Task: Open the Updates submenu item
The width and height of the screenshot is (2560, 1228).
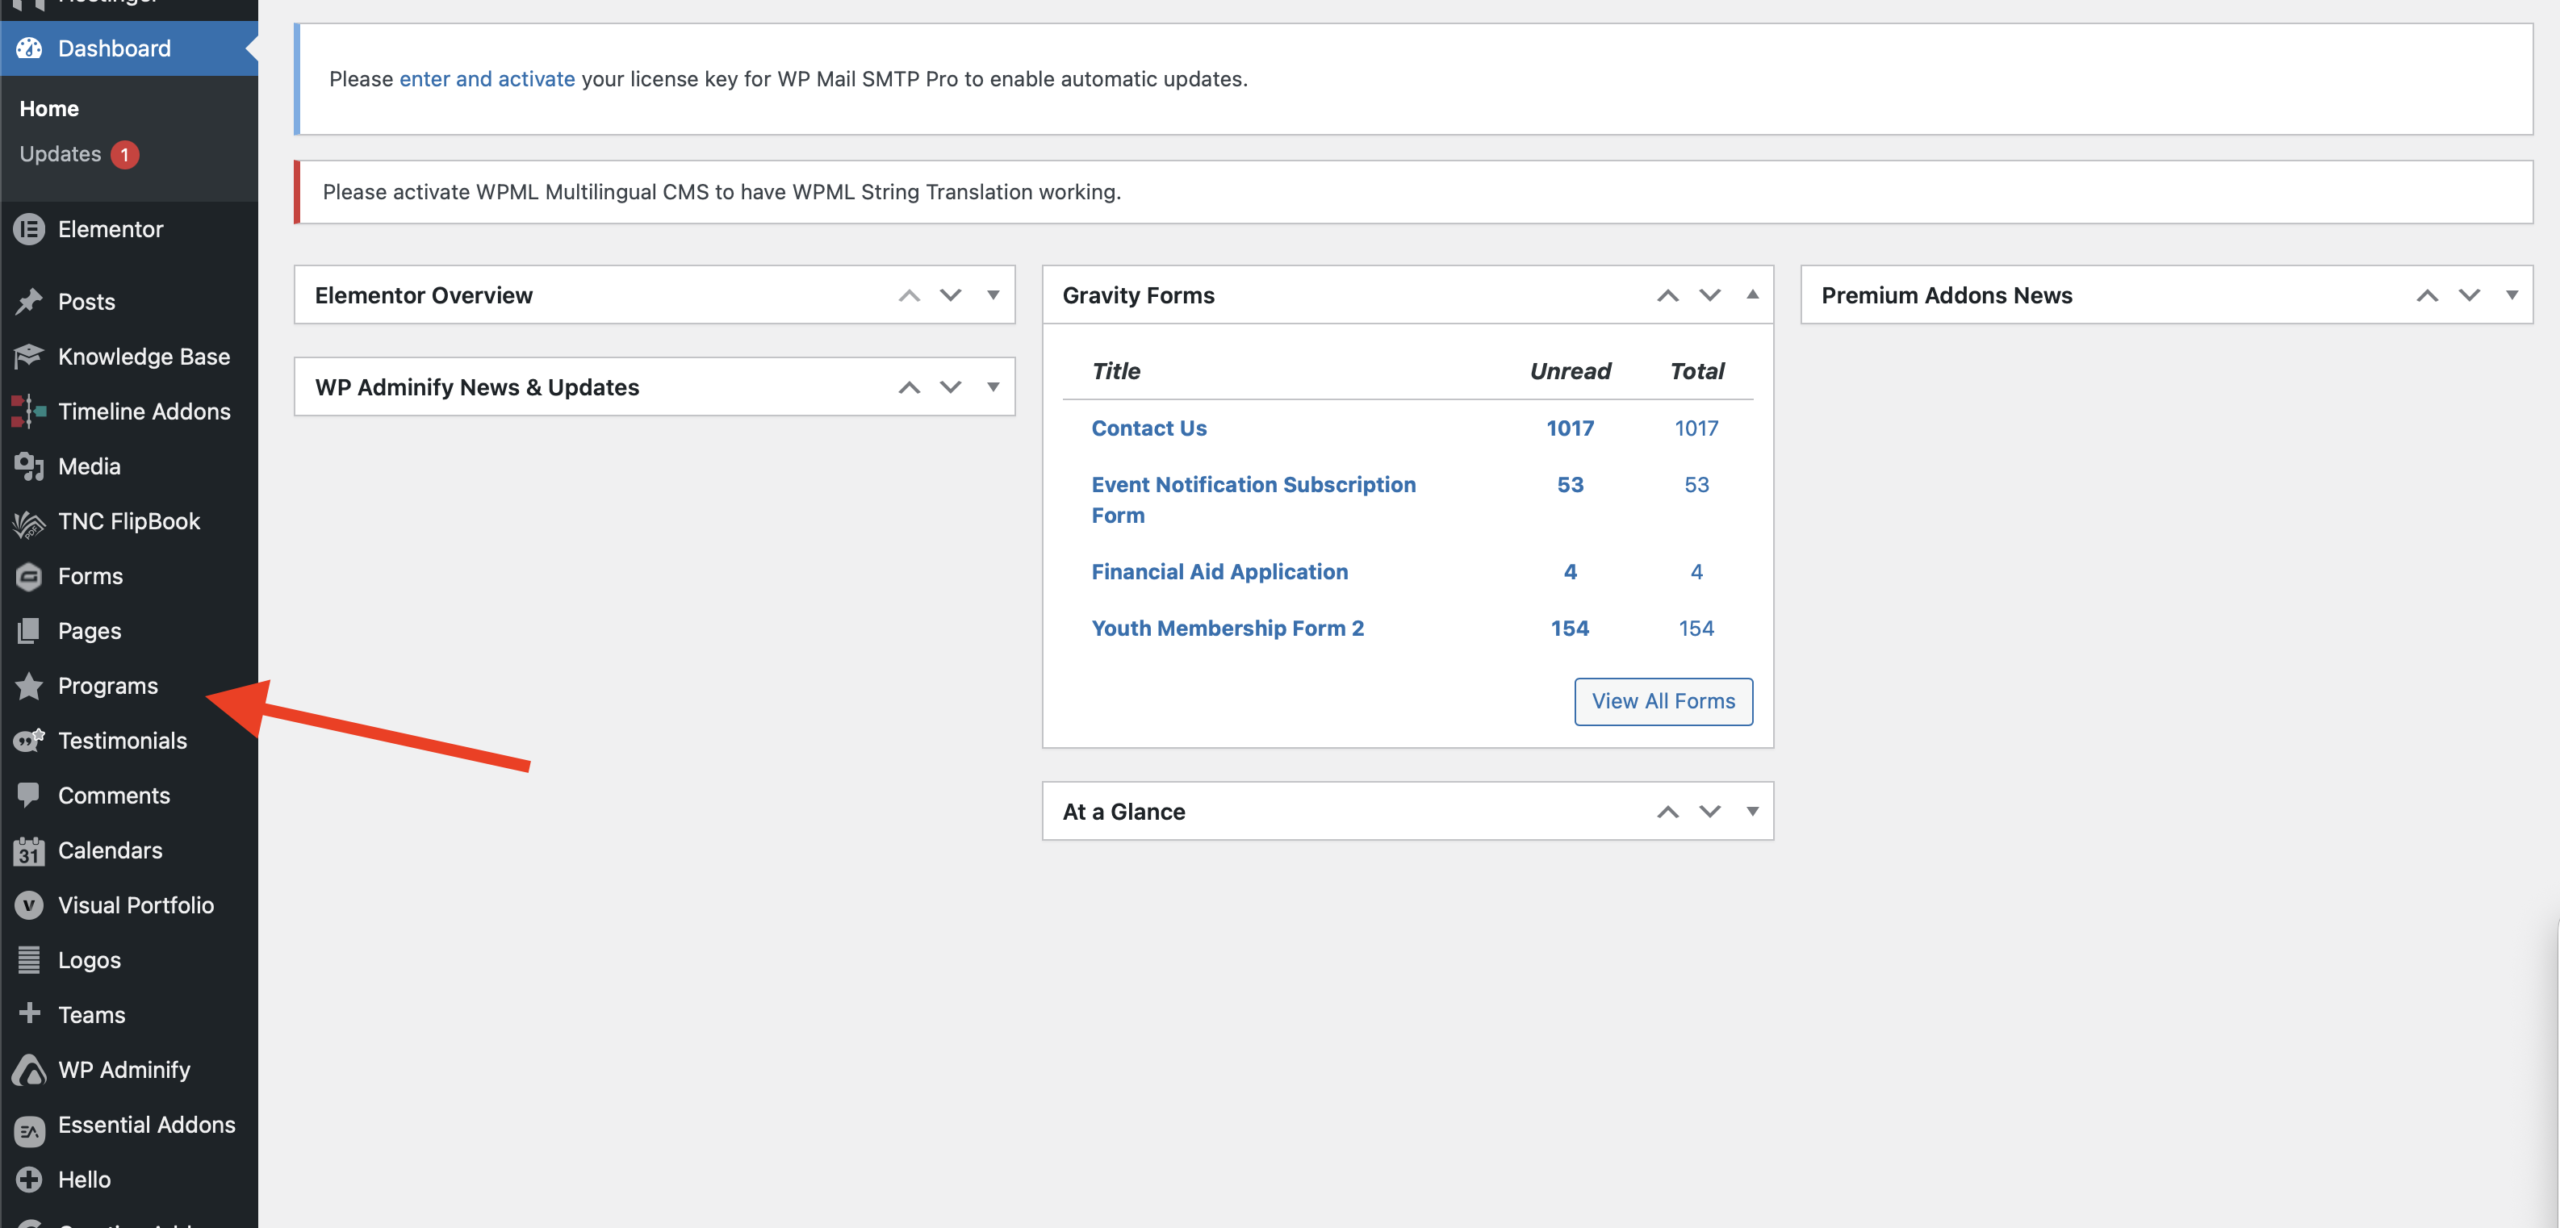Action: click(60, 154)
